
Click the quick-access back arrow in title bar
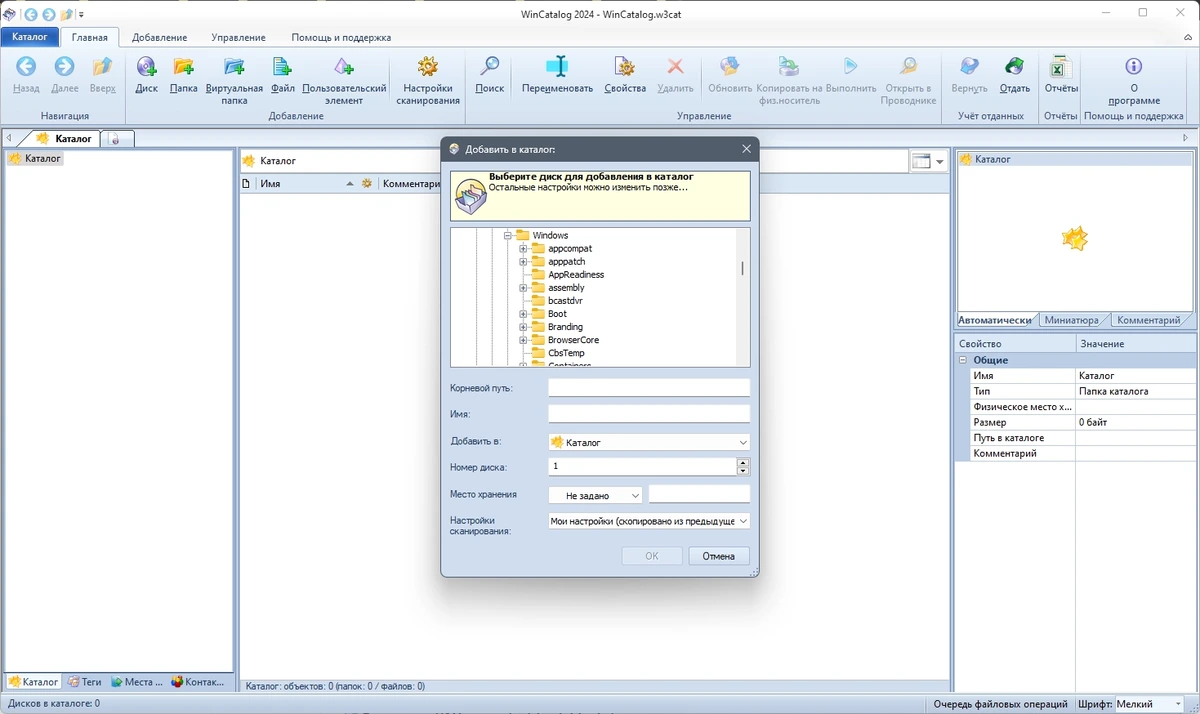[x=31, y=14]
